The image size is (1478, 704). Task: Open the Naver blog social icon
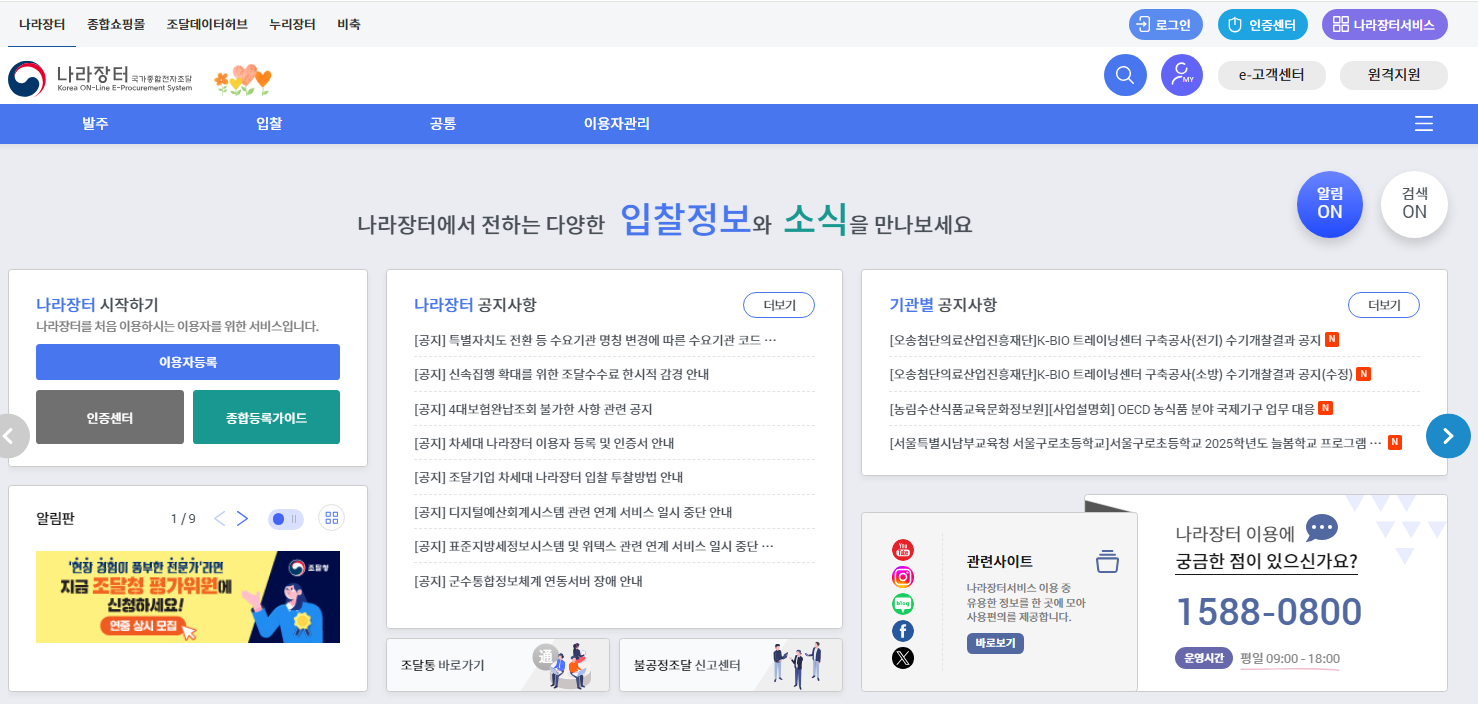tap(903, 603)
